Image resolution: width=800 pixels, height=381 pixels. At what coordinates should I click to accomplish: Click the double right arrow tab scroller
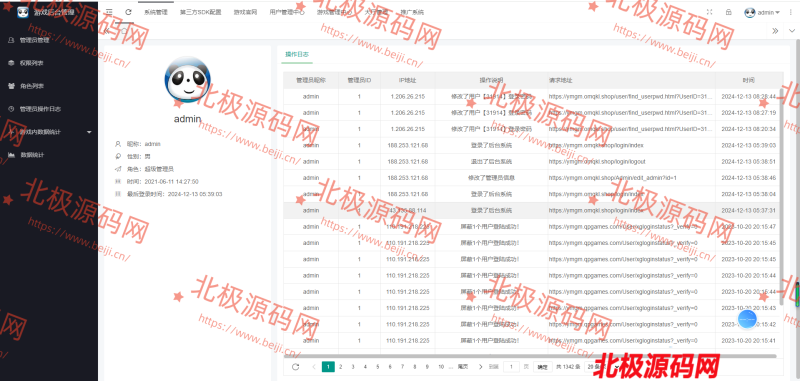[x=775, y=31]
